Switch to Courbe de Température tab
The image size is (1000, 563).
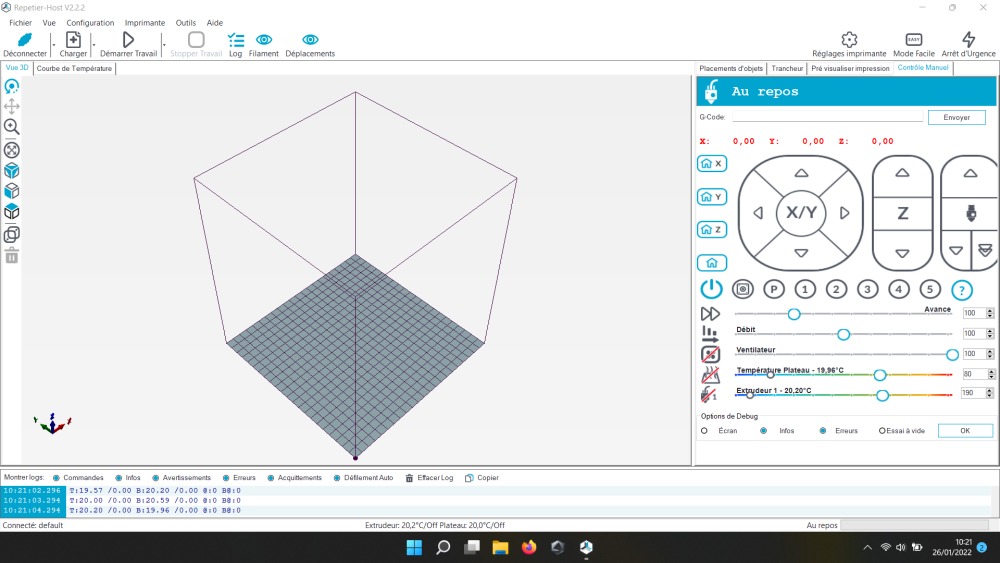pos(74,68)
